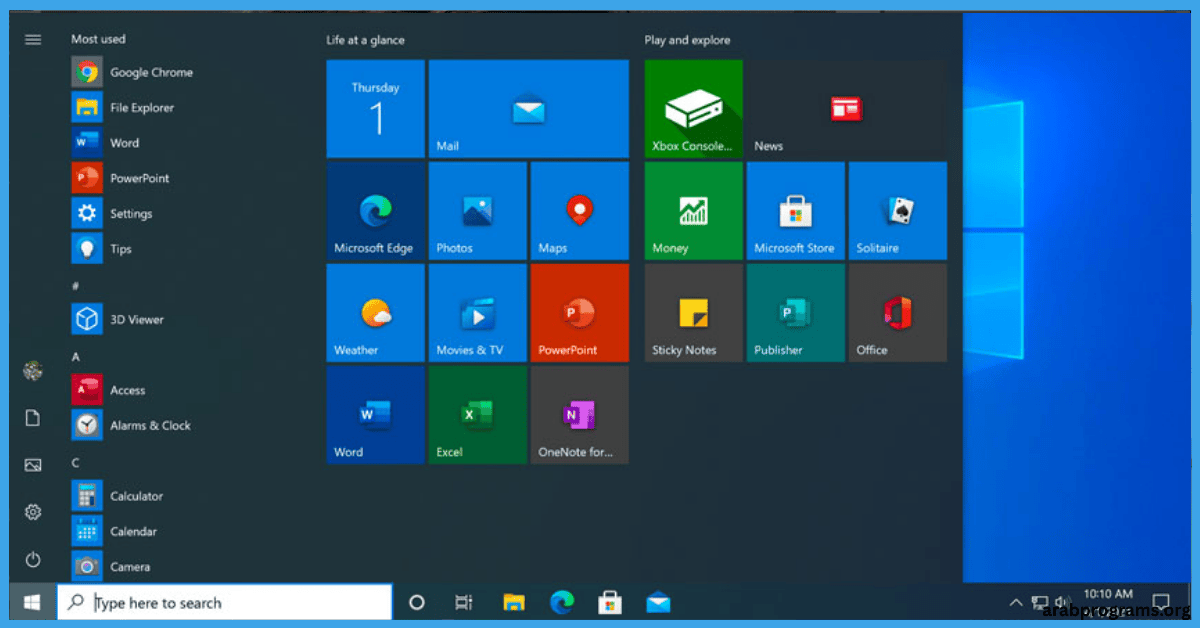Open Microsoft Edge on the taskbar
The height and width of the screenshot is (628, 1200).
(562, 603)
